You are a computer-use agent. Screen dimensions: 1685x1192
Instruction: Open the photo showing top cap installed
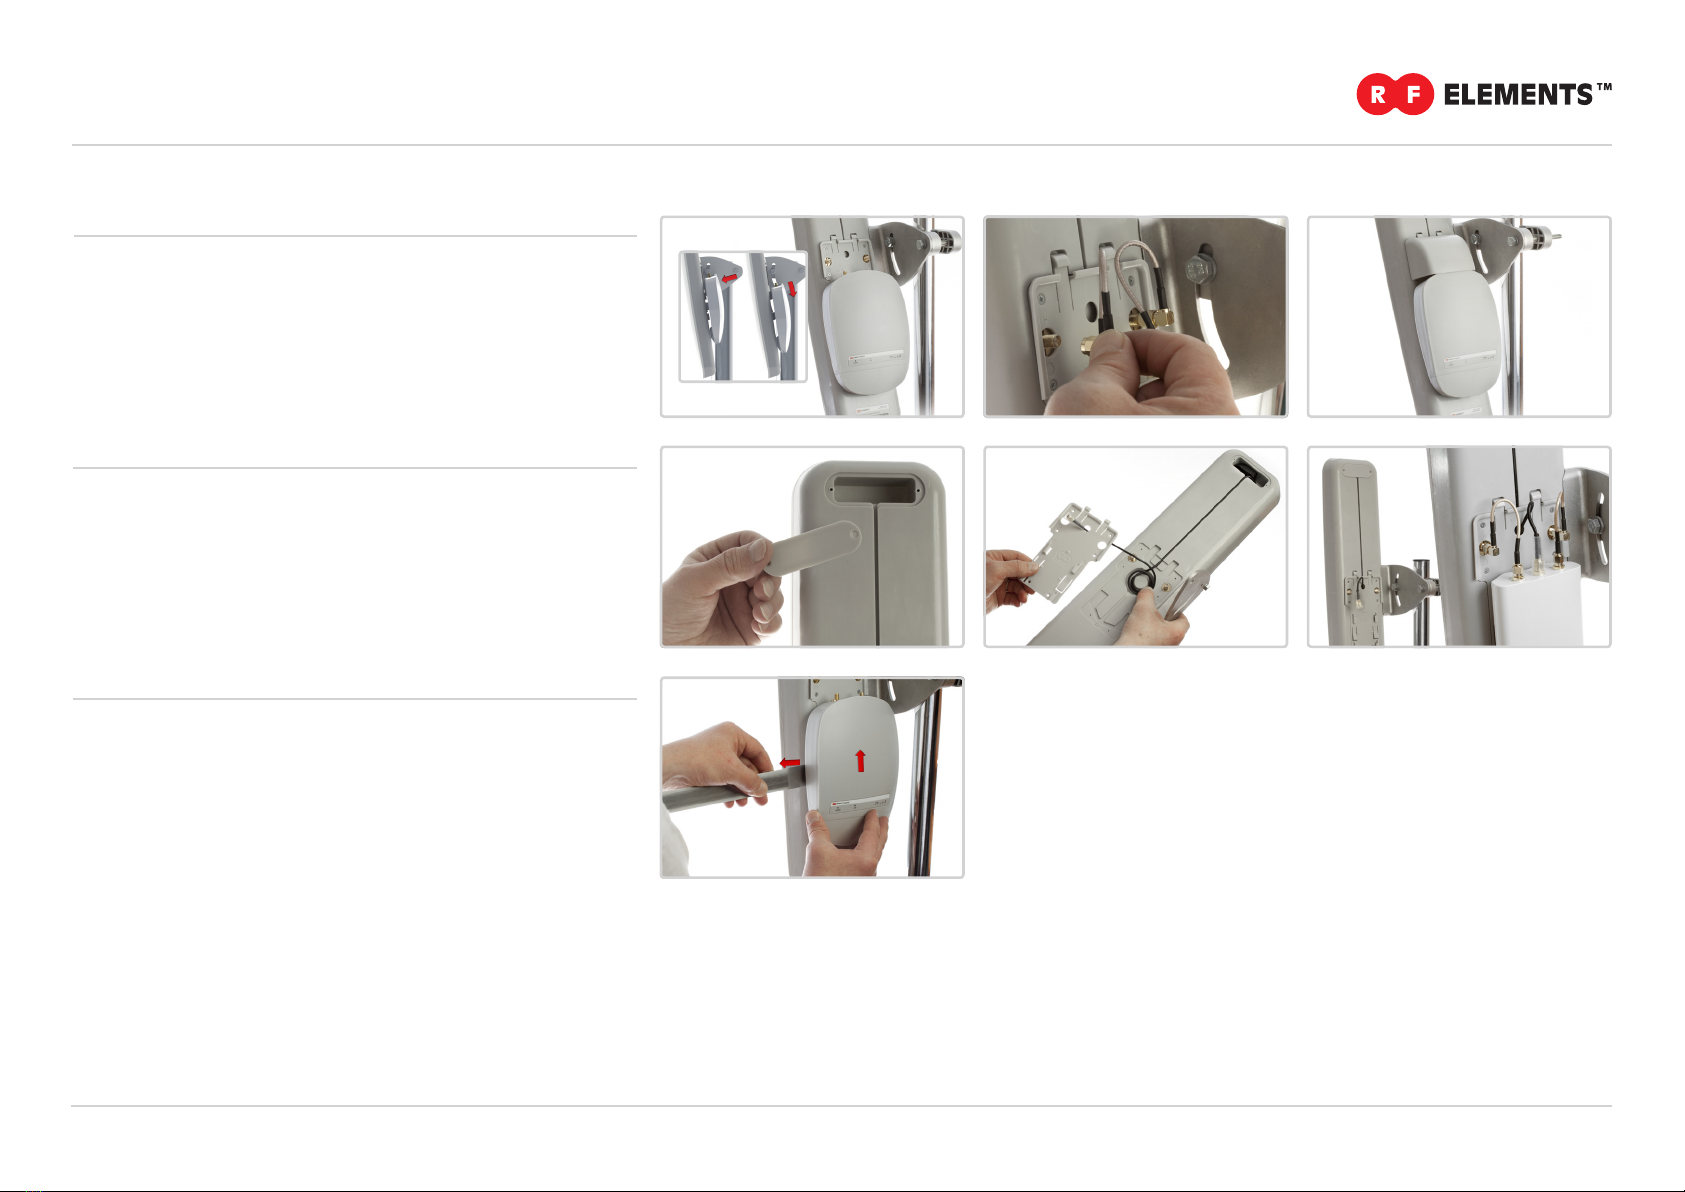[x=1459, y=316]
